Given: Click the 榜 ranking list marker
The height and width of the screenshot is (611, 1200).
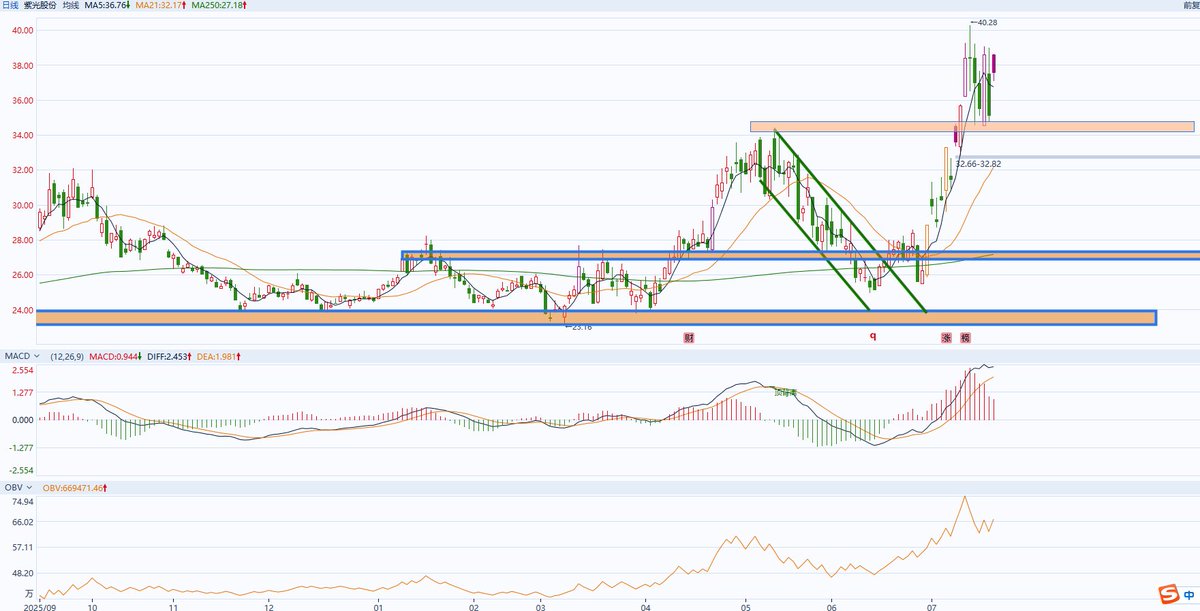Looking at the screenshot, I should click(x=965, y=338).
